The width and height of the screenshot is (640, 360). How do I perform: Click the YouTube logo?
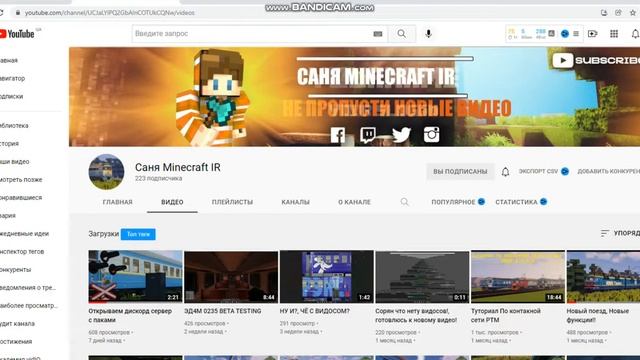[17, 34]
